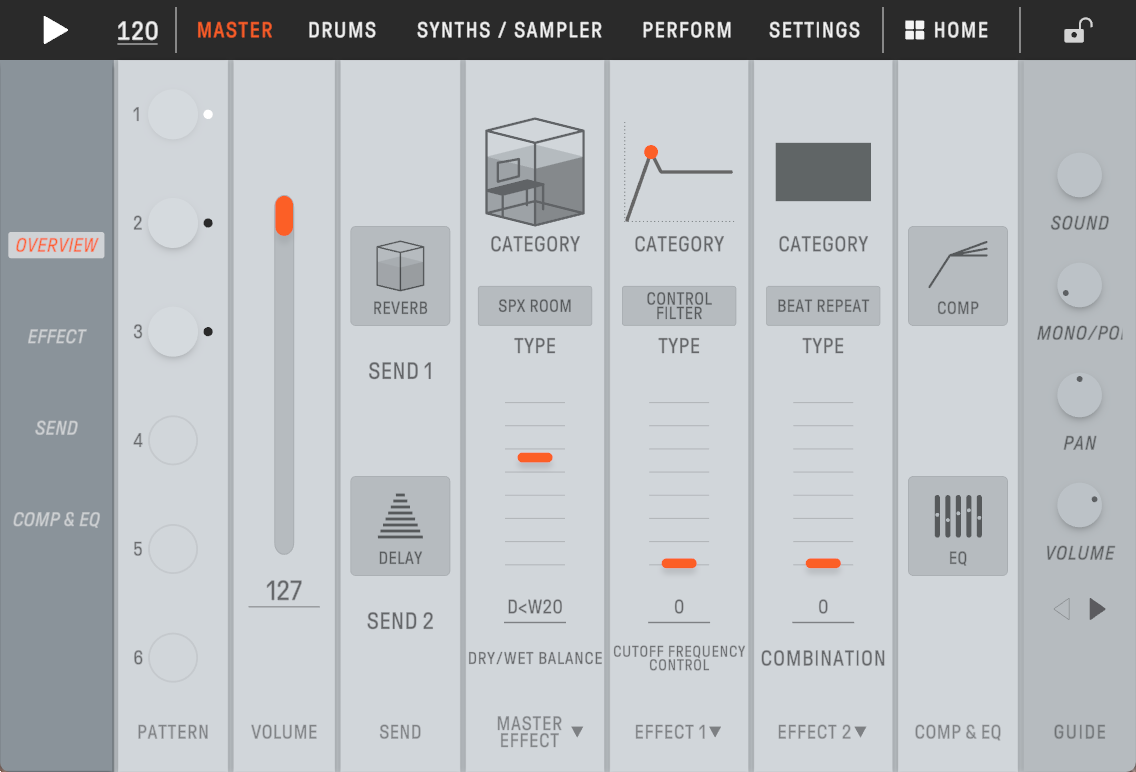Click the Effect 2 dark category image
This screenshot has height=772, width=1136.
point(823,172)
